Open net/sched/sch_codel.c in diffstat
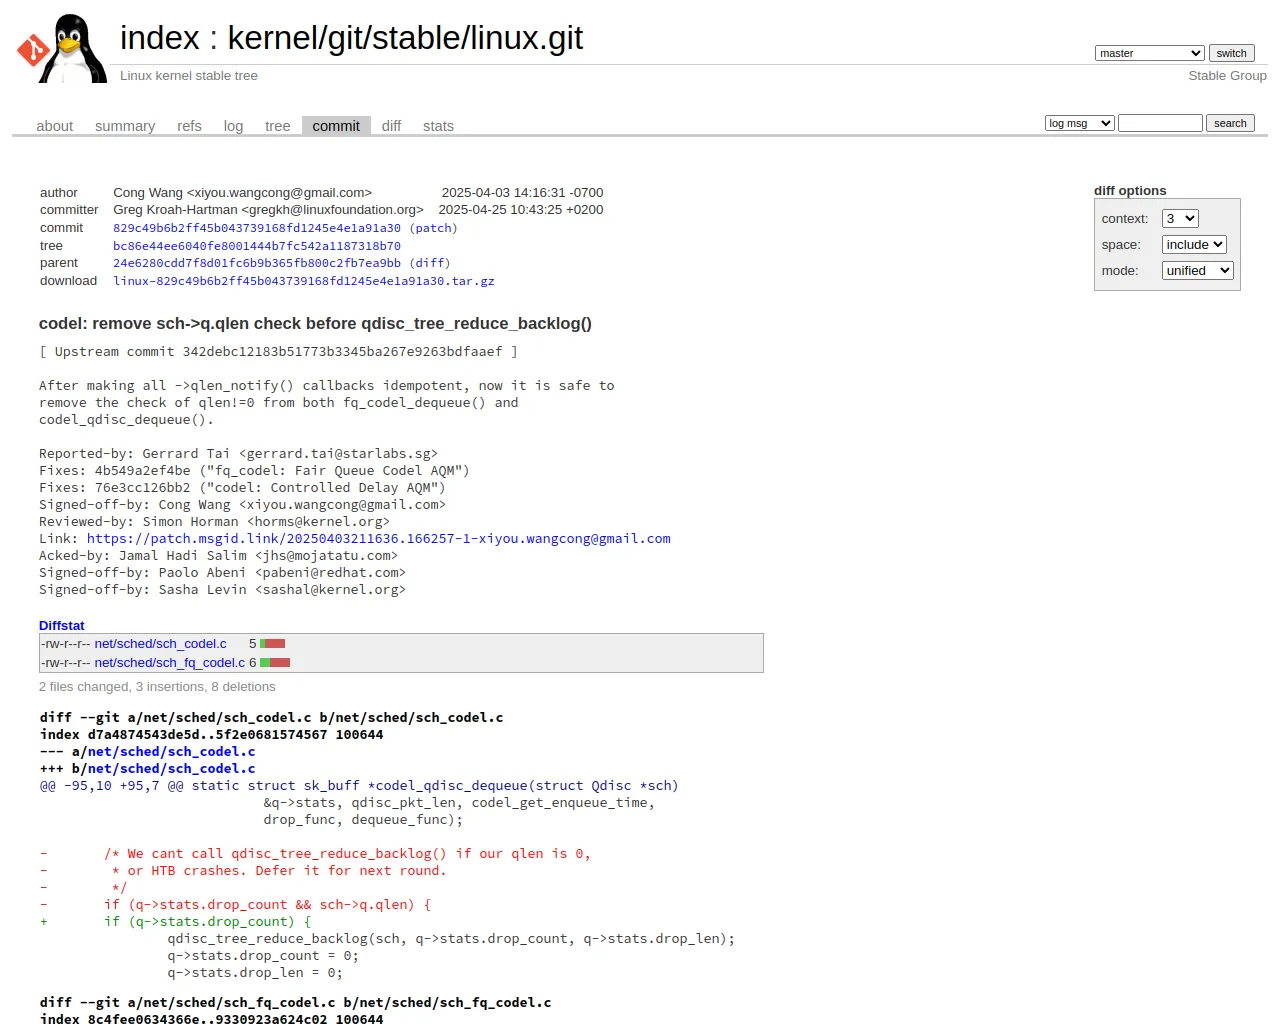The image size is (1280, 1024). tap(161, 644)
